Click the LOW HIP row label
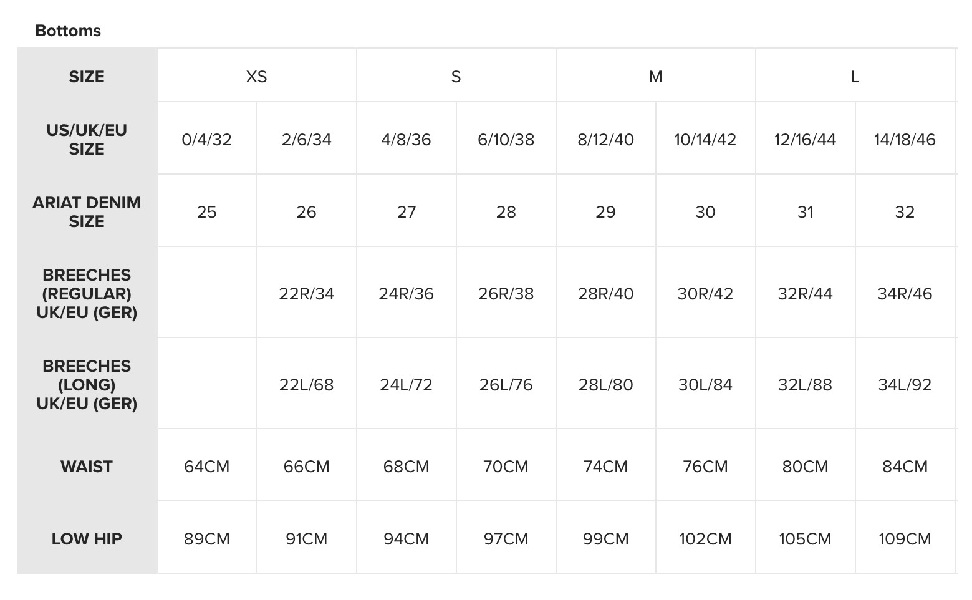The height and width of the screenshot is (600, 972). [87, 539]
